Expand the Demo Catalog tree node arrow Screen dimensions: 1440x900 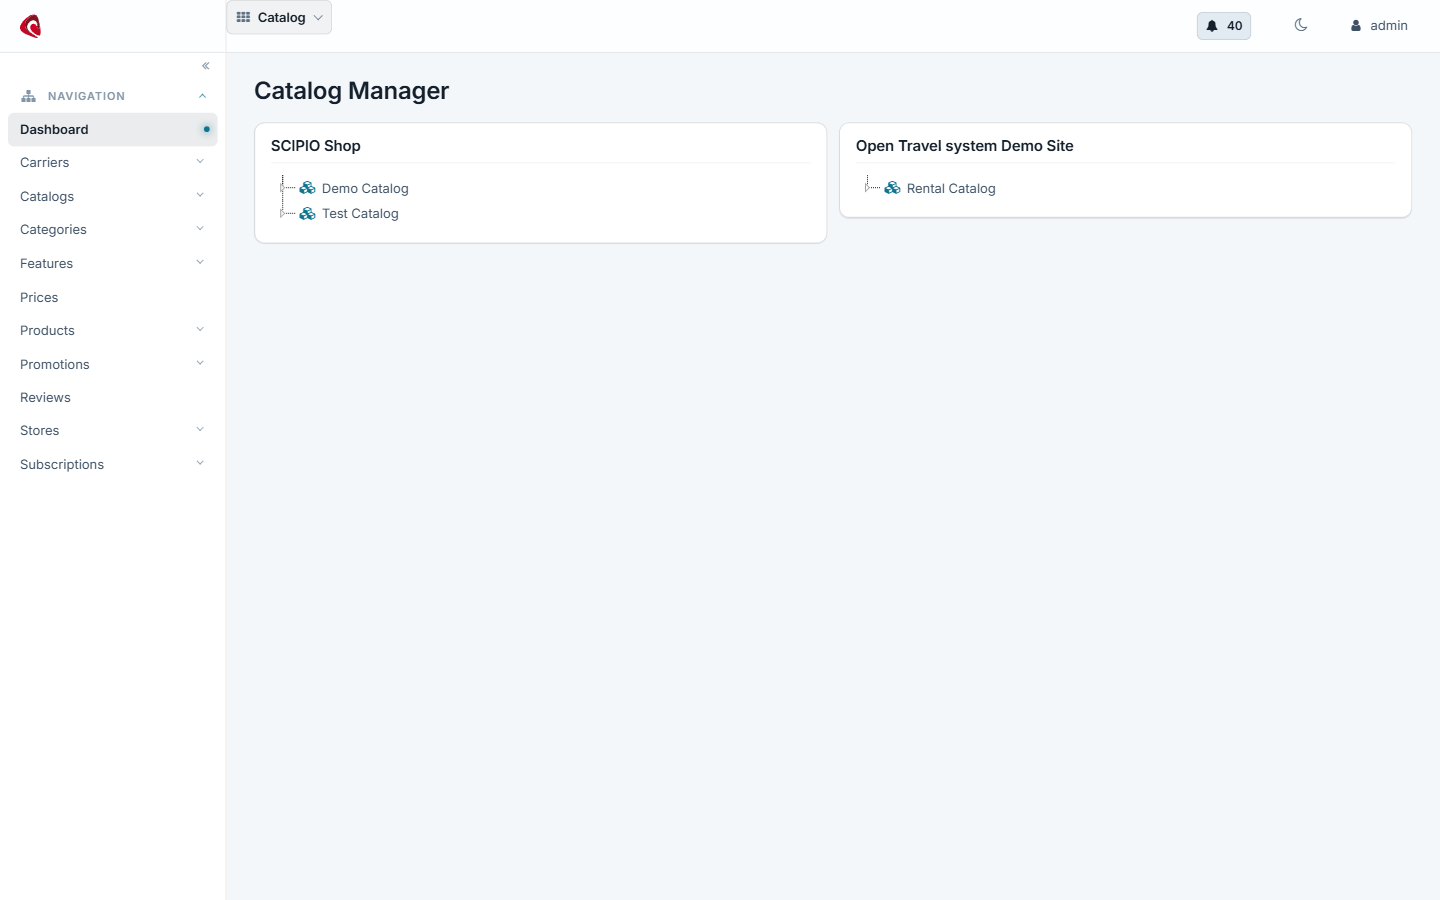pyautogui.click(x=284, y=188)
